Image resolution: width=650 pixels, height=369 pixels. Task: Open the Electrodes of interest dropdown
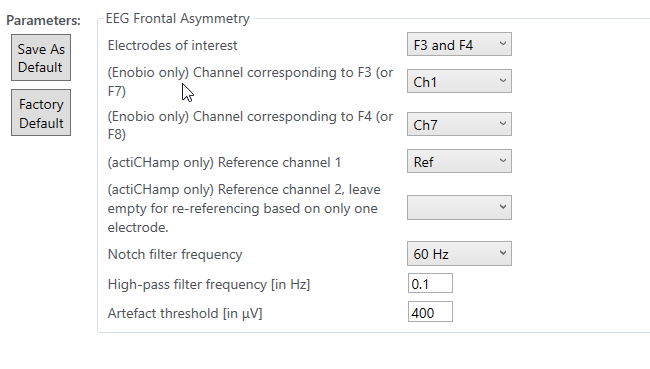(459, 44)
